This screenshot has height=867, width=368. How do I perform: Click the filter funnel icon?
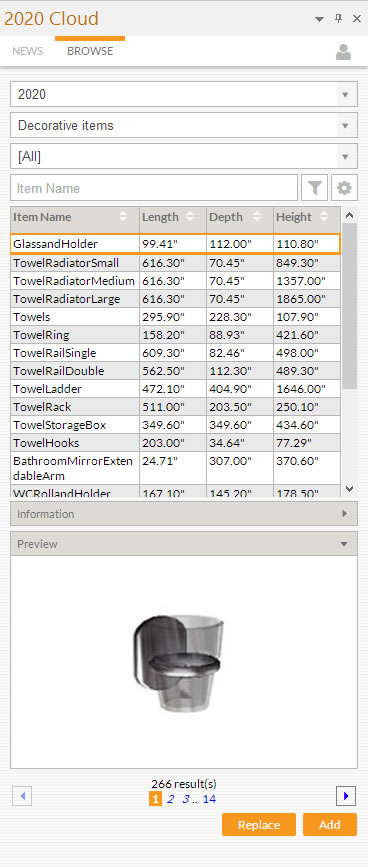[x=315, y=189]
